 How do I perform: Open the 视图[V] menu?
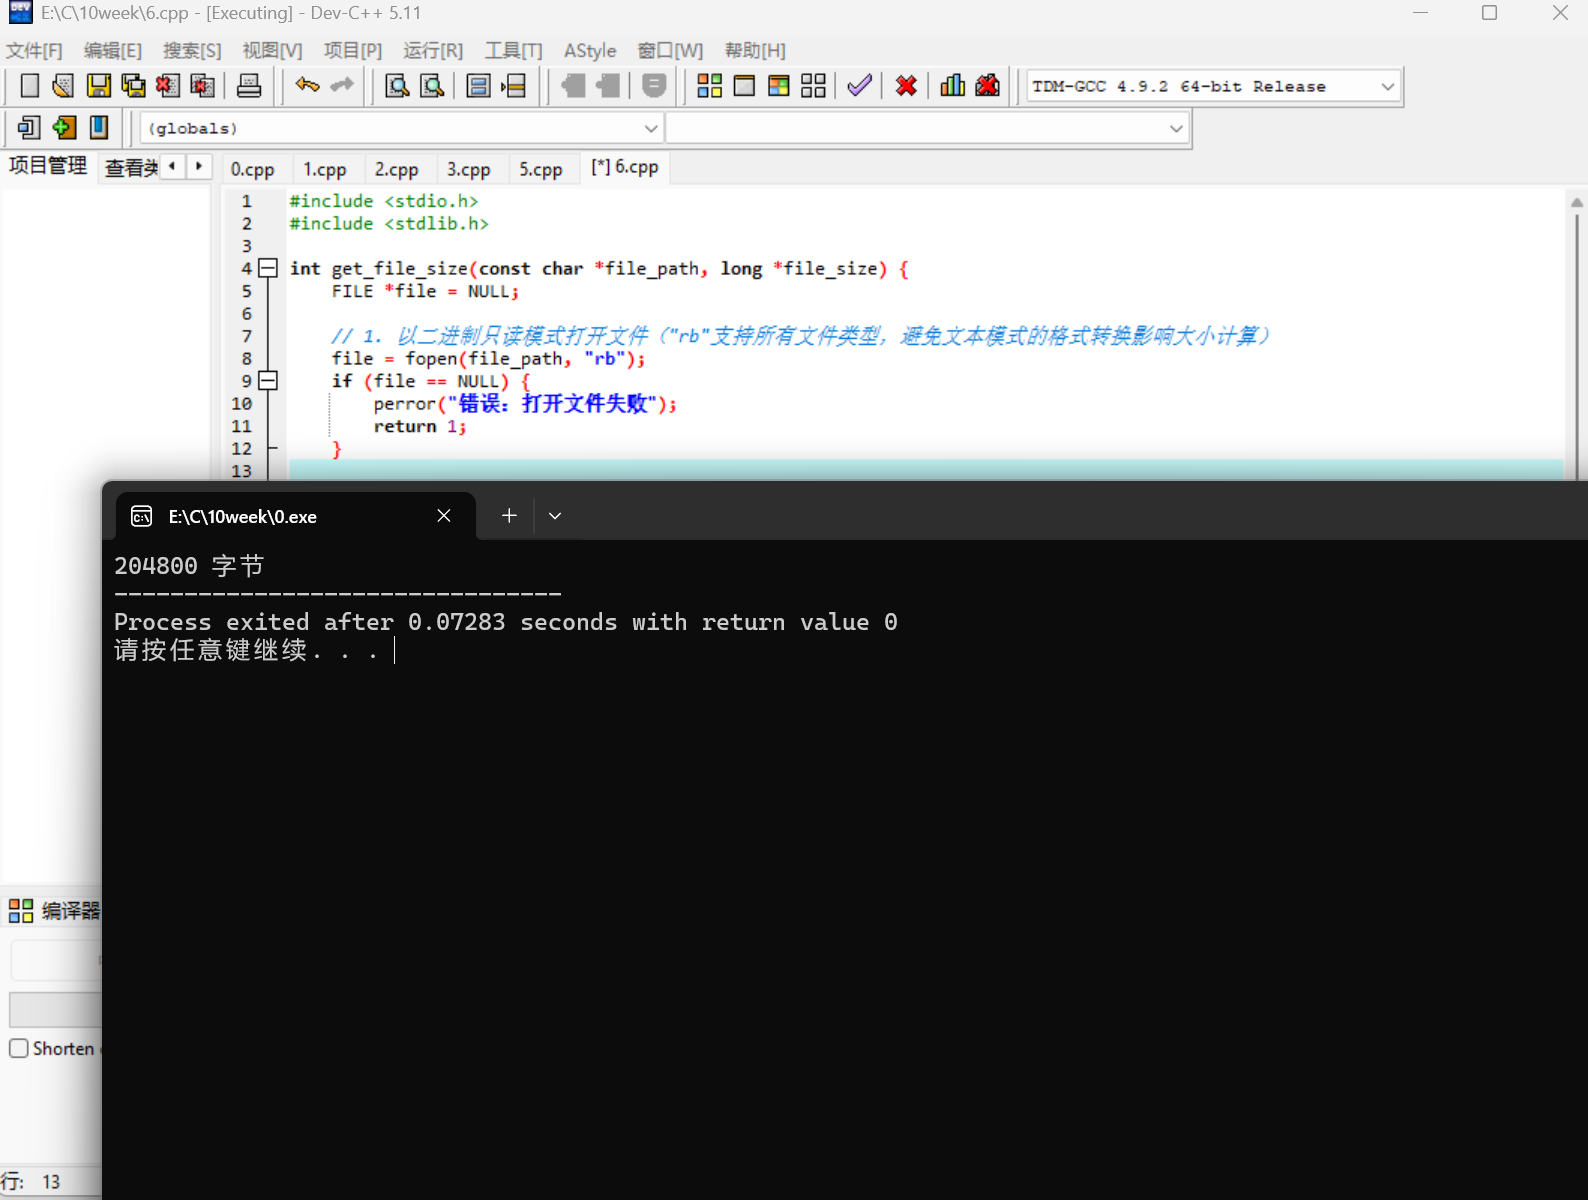point(272,50)
